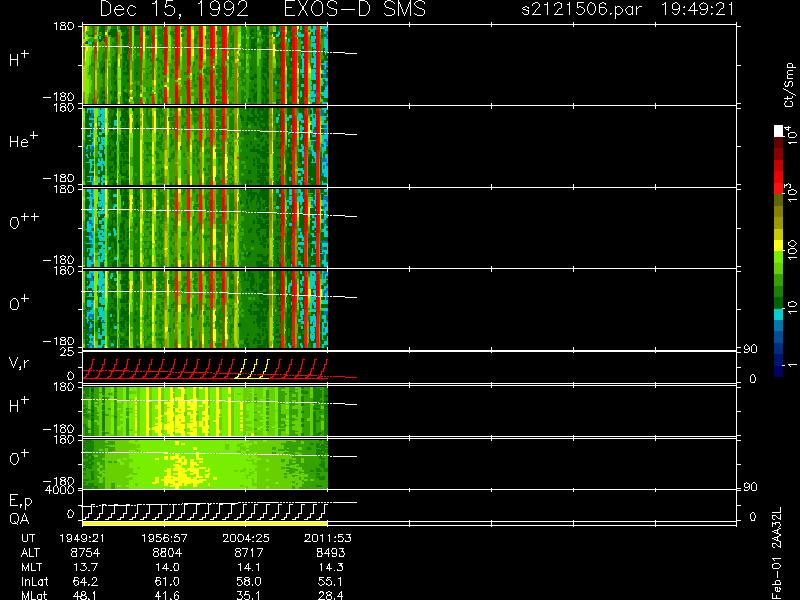
Task: Select MLT value "13.7"
Action: (85, 567)
